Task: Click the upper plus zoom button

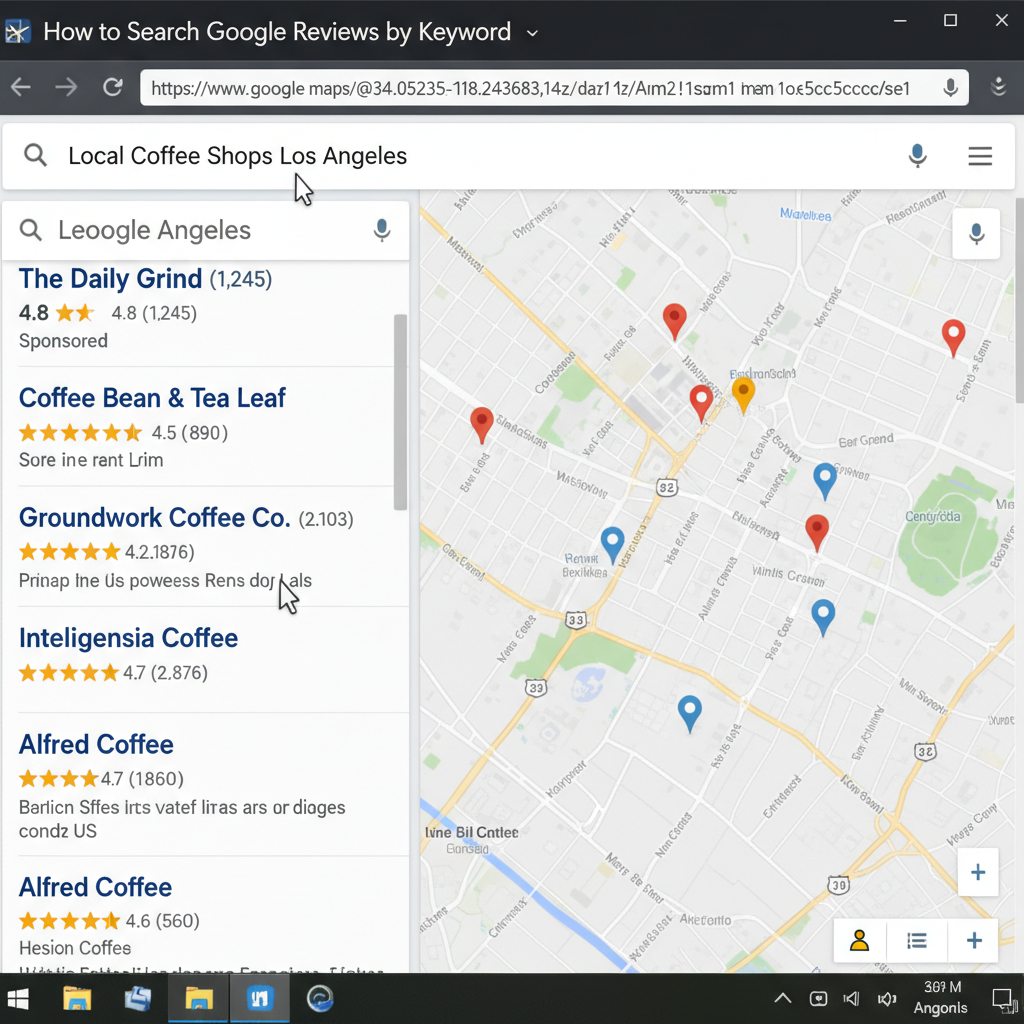Action: pos(978,872)
